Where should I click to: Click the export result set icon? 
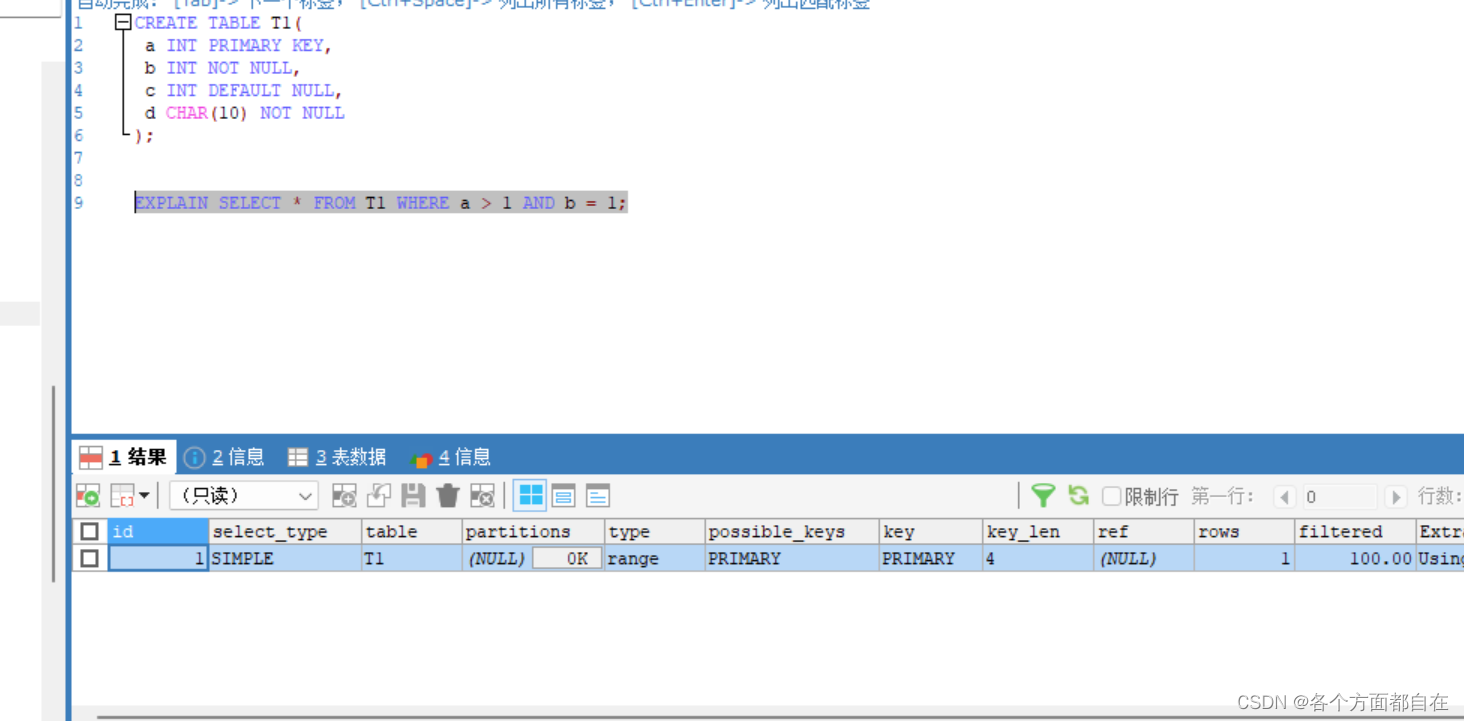pyautogui.click(x=88, y=495)
